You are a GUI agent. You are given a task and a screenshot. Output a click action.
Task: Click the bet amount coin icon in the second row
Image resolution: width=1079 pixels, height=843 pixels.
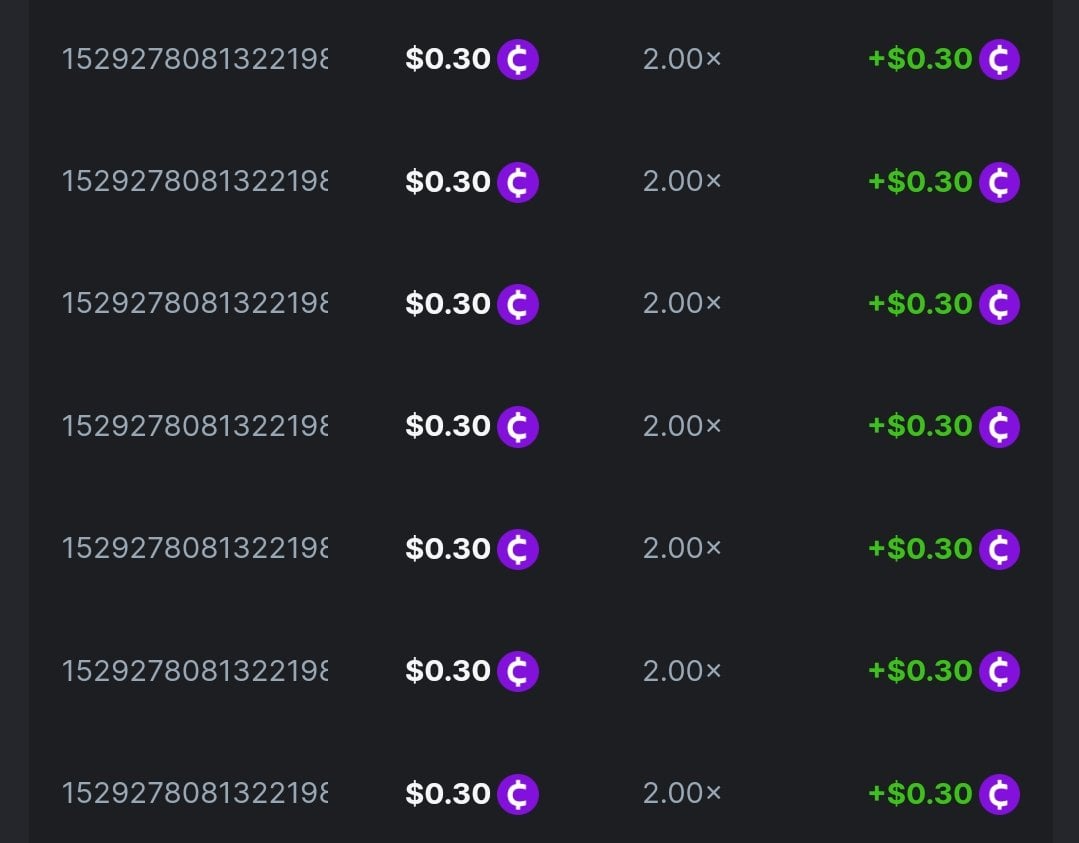pyautogui.click(x=518, y=182)
